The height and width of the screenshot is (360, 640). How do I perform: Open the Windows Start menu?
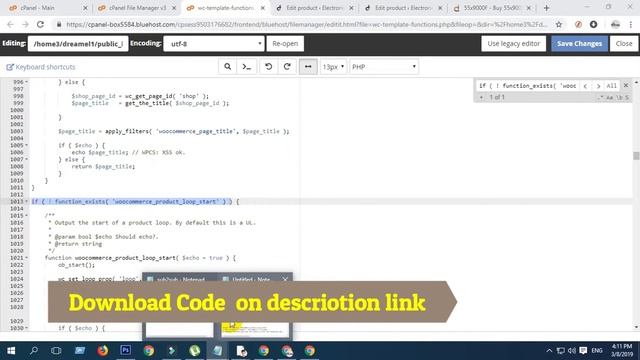tap(11, 351)
